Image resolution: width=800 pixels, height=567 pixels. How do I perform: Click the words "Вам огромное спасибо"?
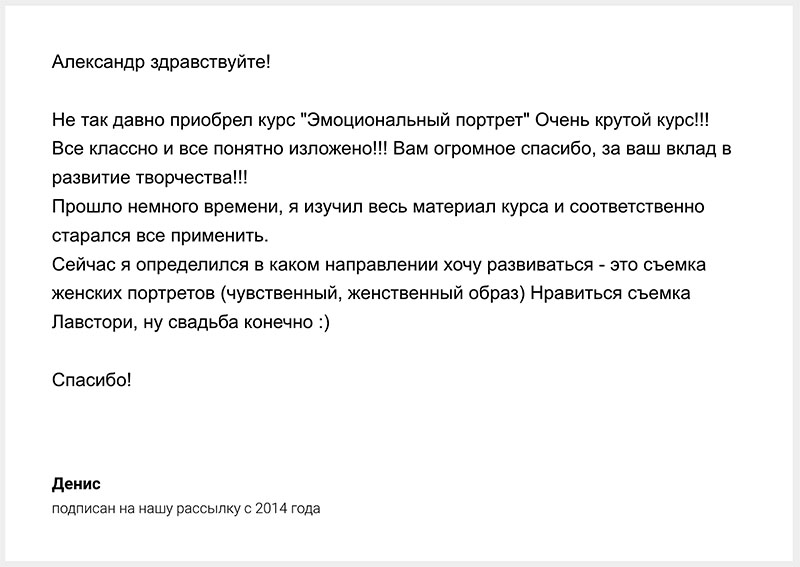click(492, 149)
